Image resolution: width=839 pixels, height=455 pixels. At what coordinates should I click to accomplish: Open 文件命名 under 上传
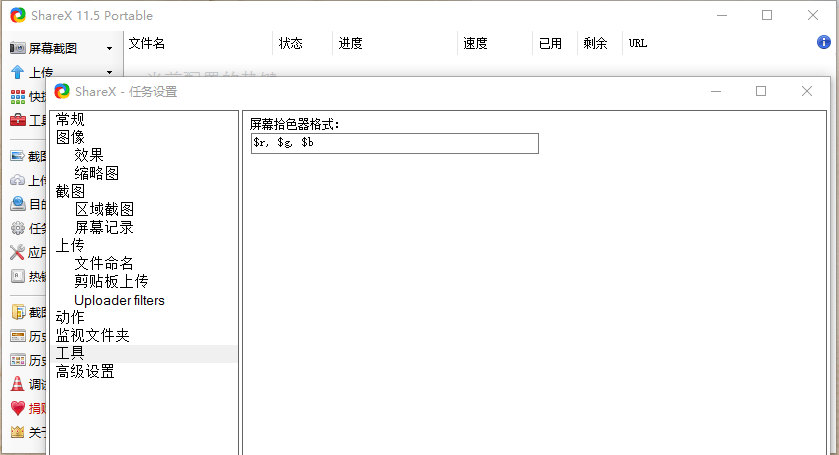(104, 263)
